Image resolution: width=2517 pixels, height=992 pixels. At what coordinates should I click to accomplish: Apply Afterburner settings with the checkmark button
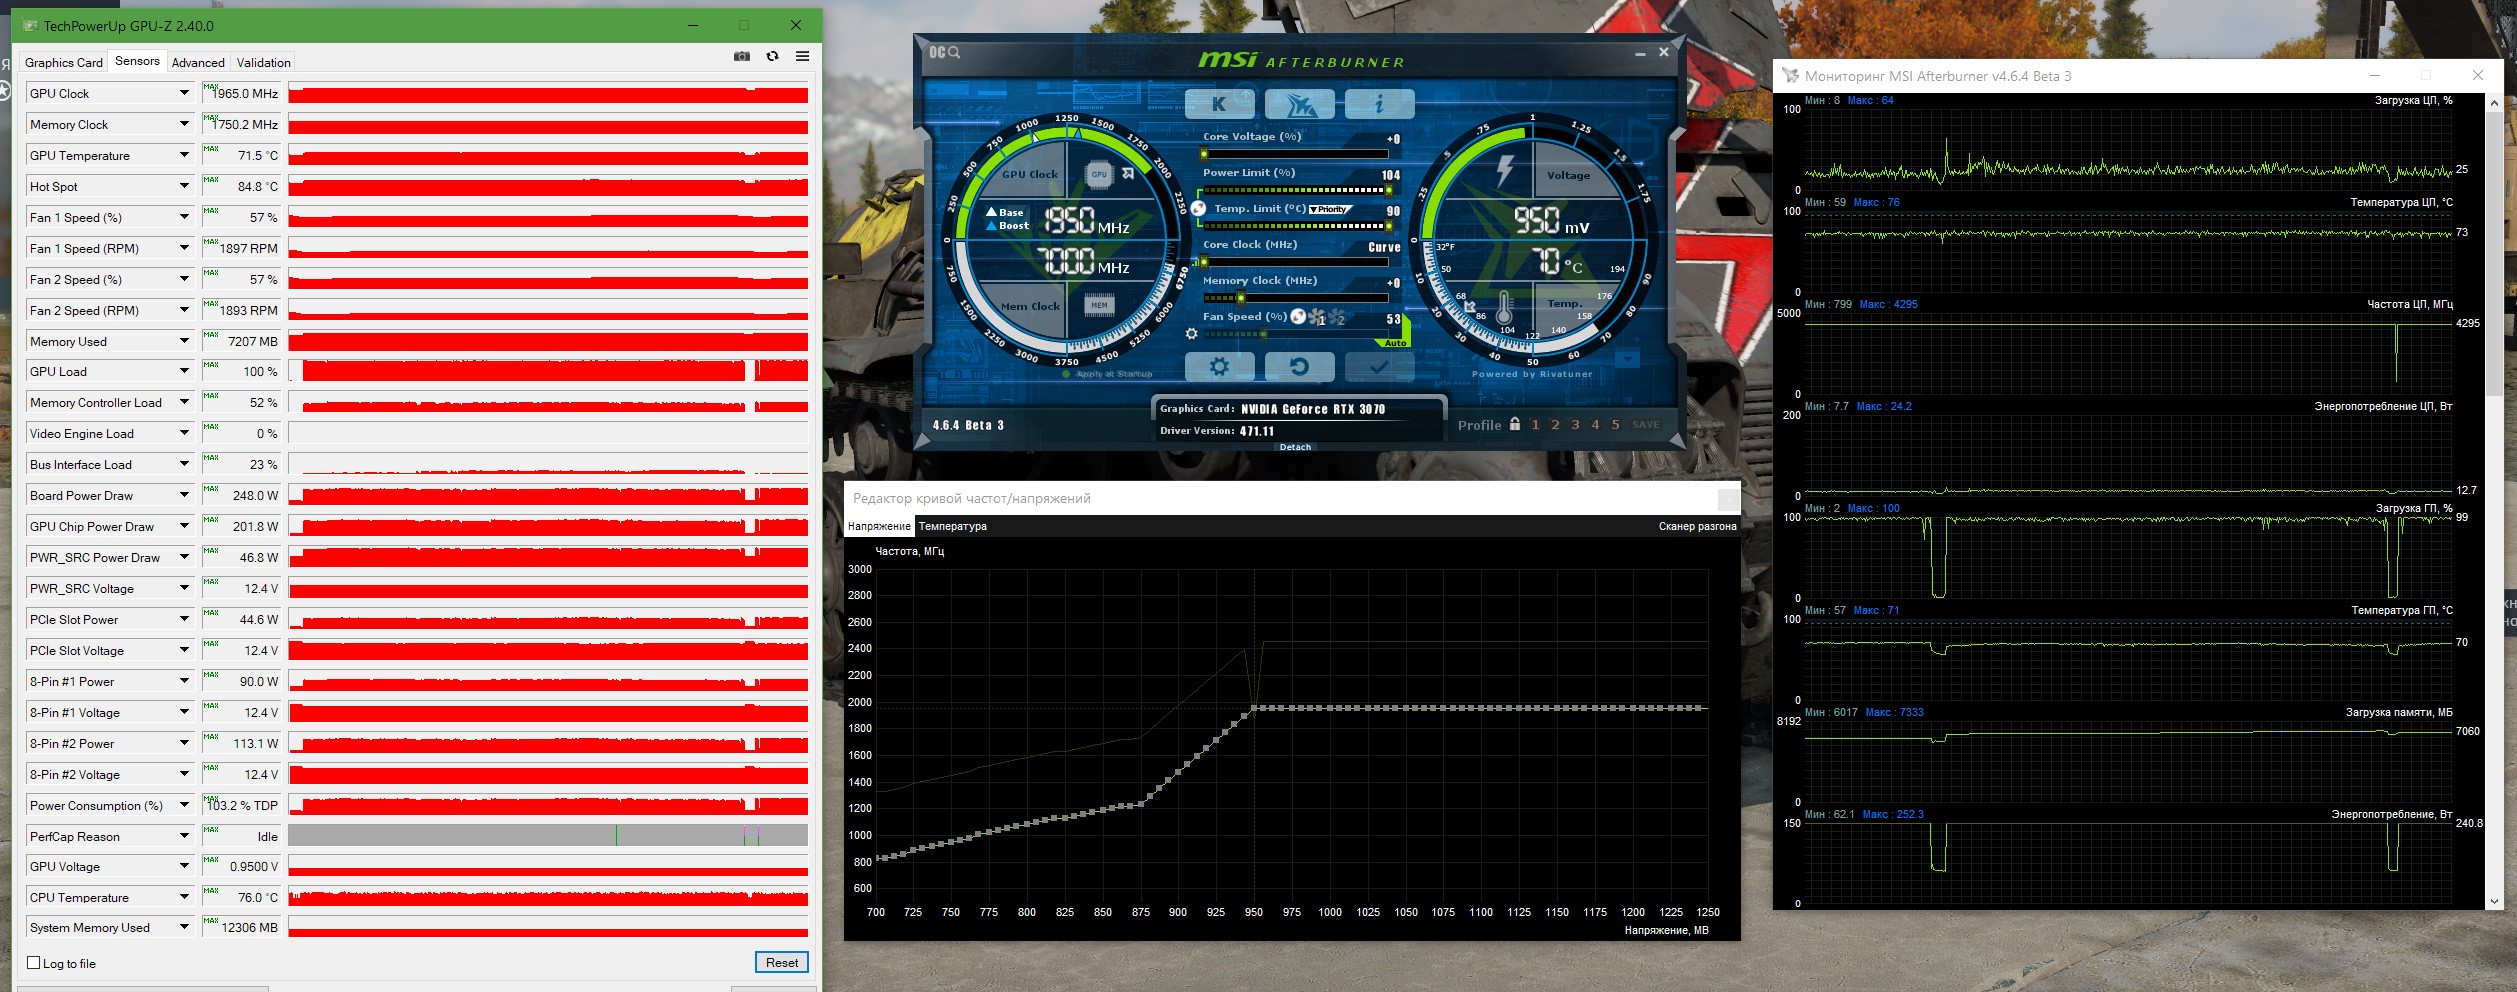point(1379,367)
